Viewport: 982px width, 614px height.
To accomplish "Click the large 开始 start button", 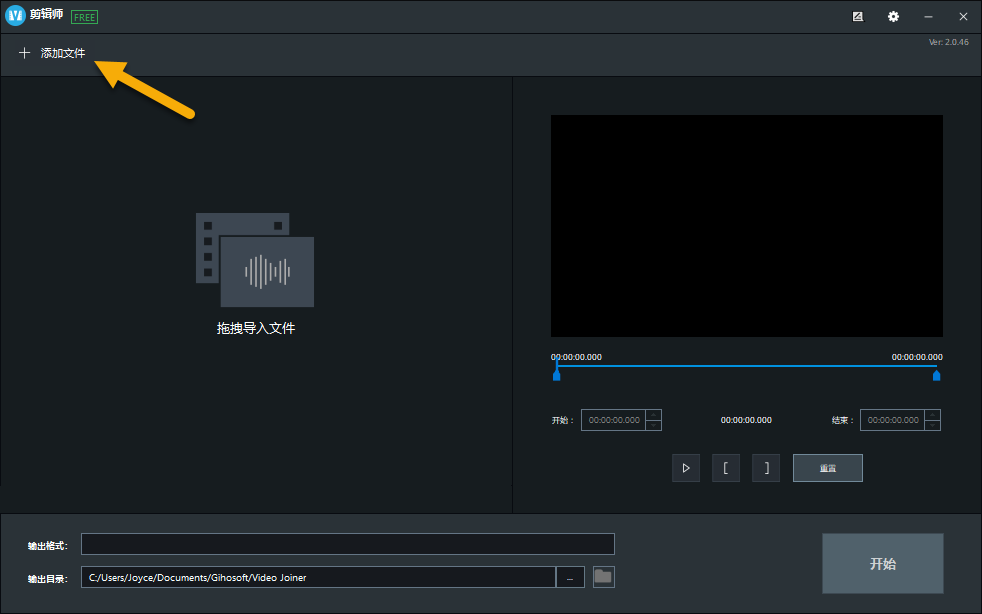I will tap(883, 563).
